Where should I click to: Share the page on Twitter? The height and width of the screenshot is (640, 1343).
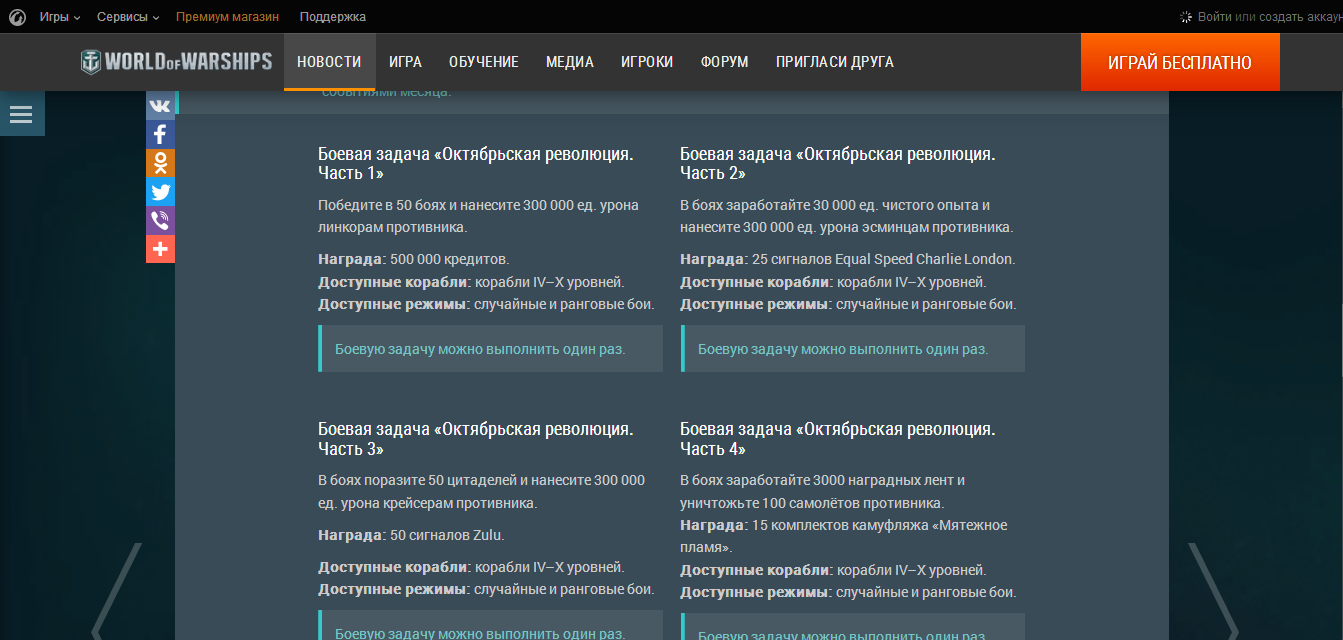pos(160,192)
